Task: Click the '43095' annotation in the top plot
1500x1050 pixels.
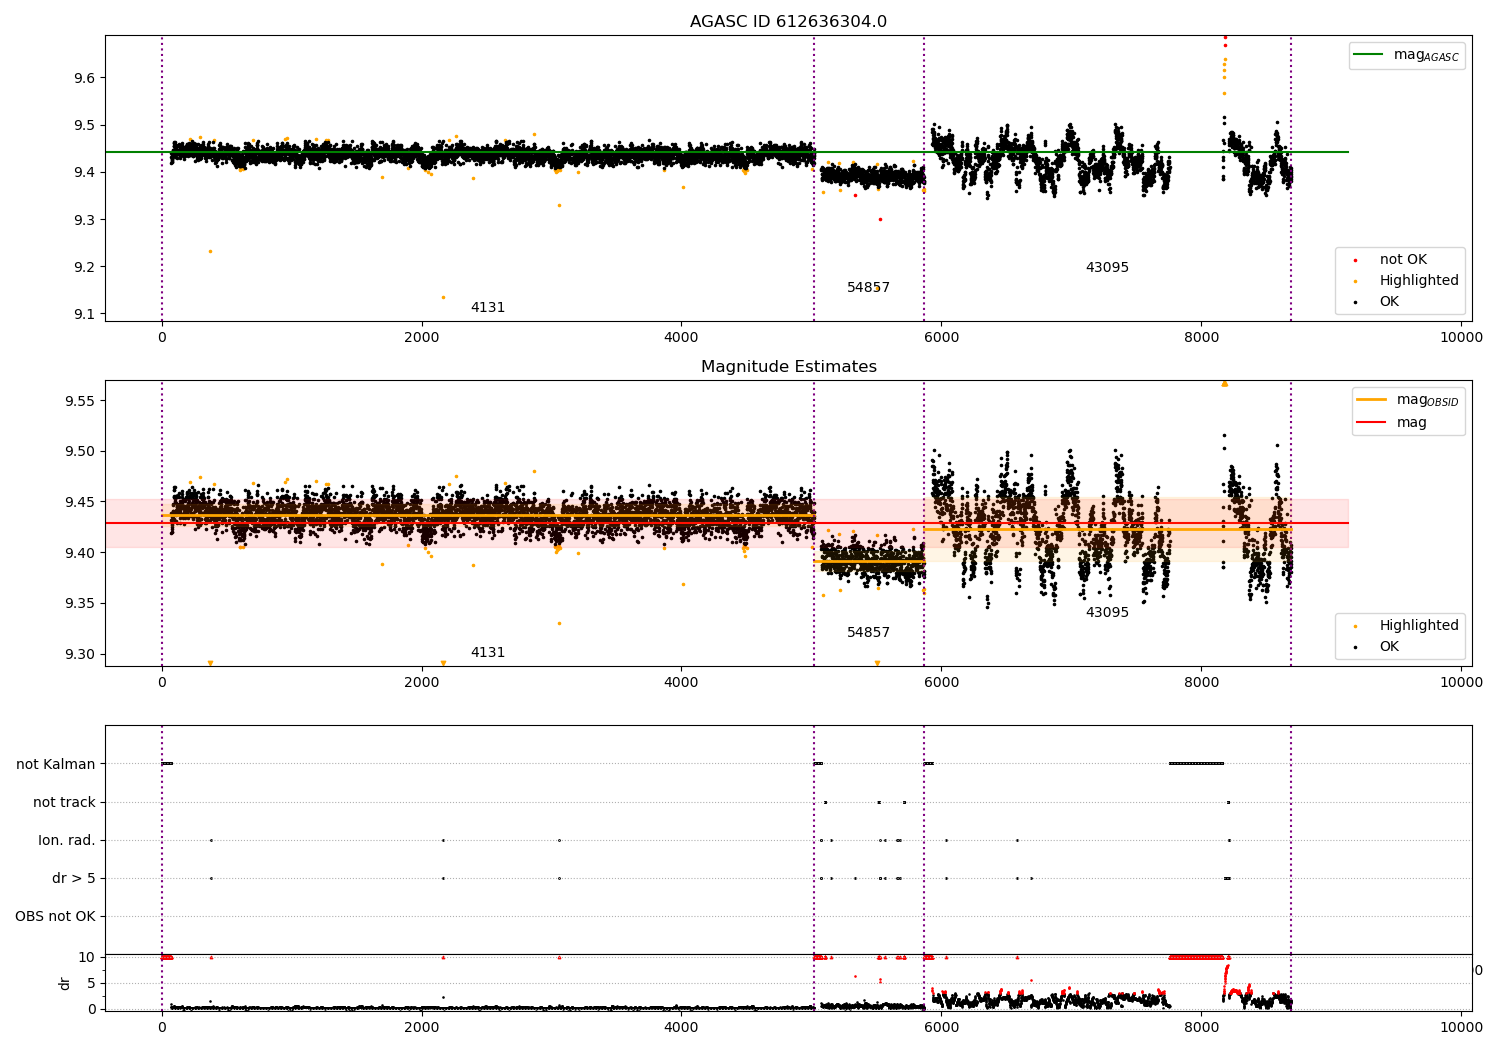Action: [x=1107, y=268]
